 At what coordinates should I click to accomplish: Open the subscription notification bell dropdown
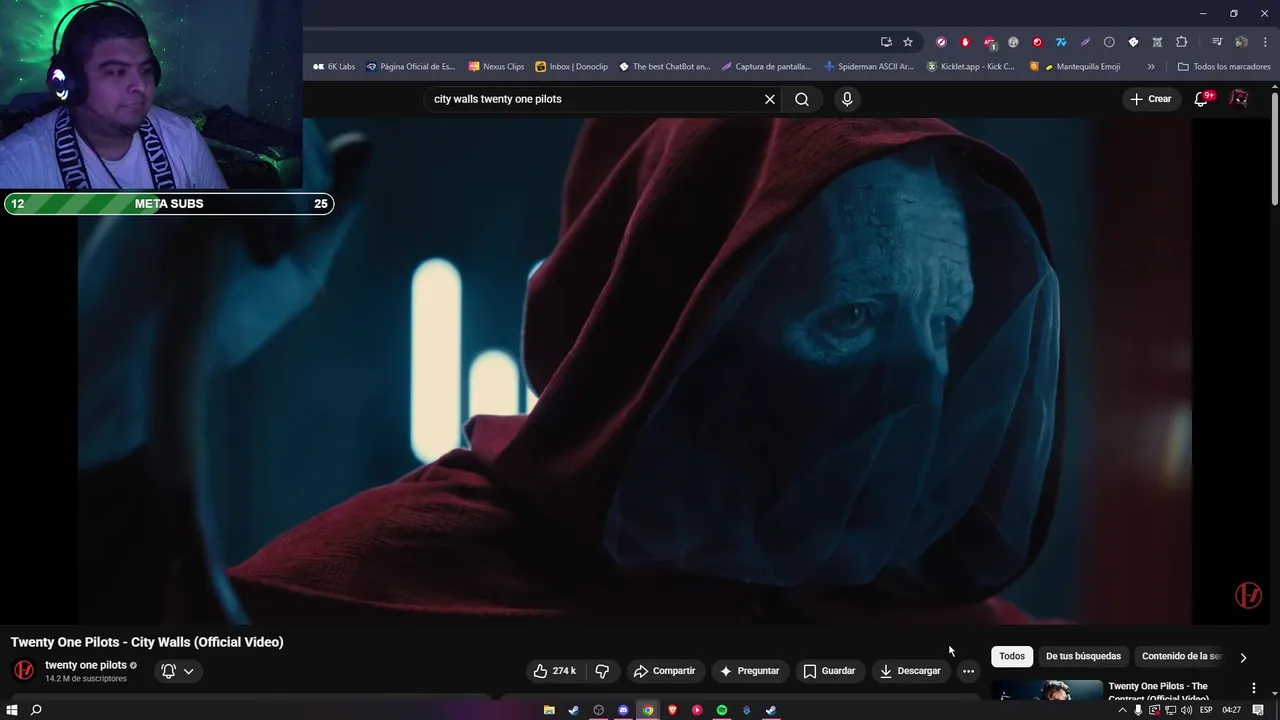(178, 671)
